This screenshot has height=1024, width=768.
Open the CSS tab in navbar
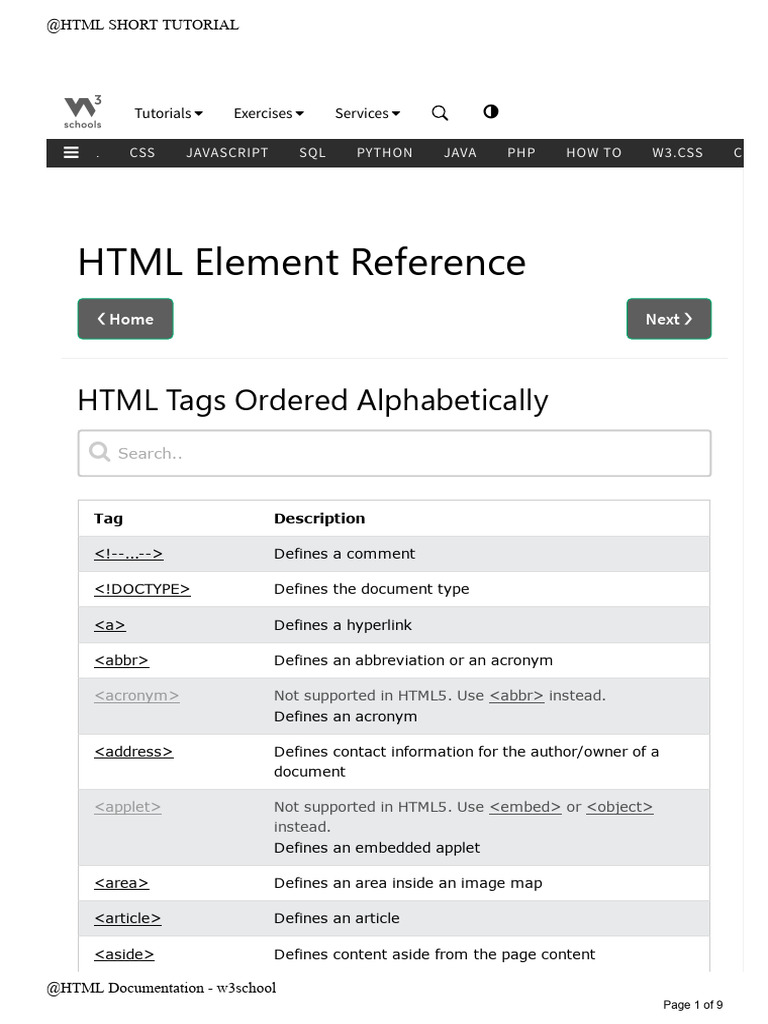point(142,153)
